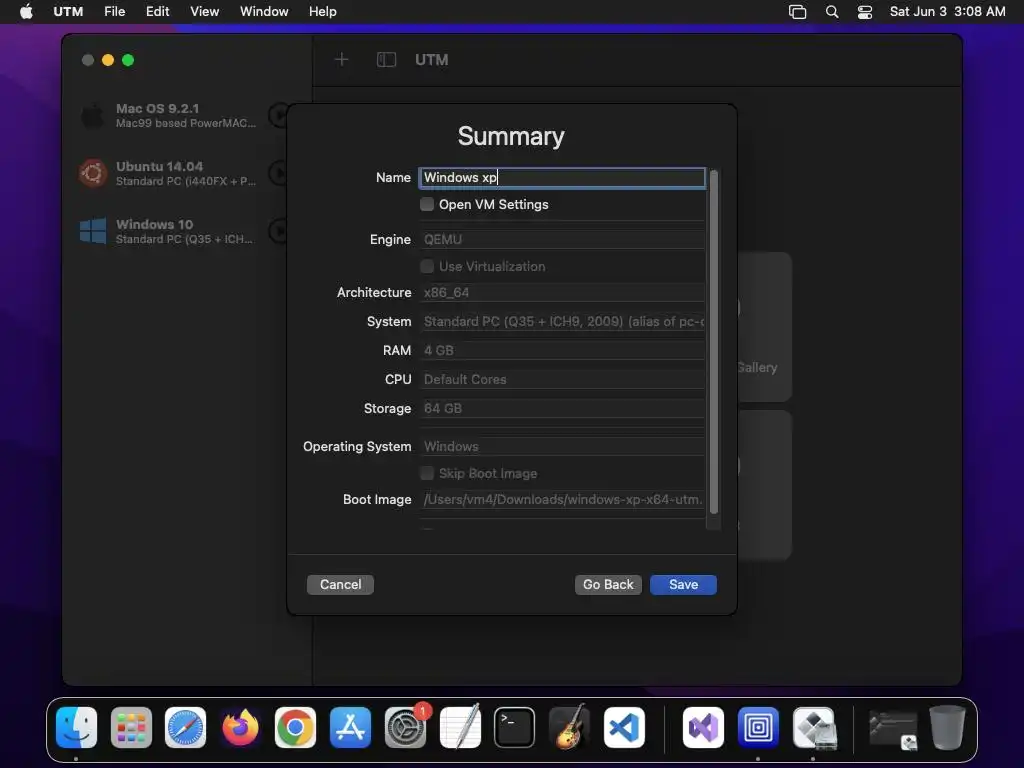Open GarageBand from the Dock
Viewport: 1024px width, 768px height.
tap(569, 727)
